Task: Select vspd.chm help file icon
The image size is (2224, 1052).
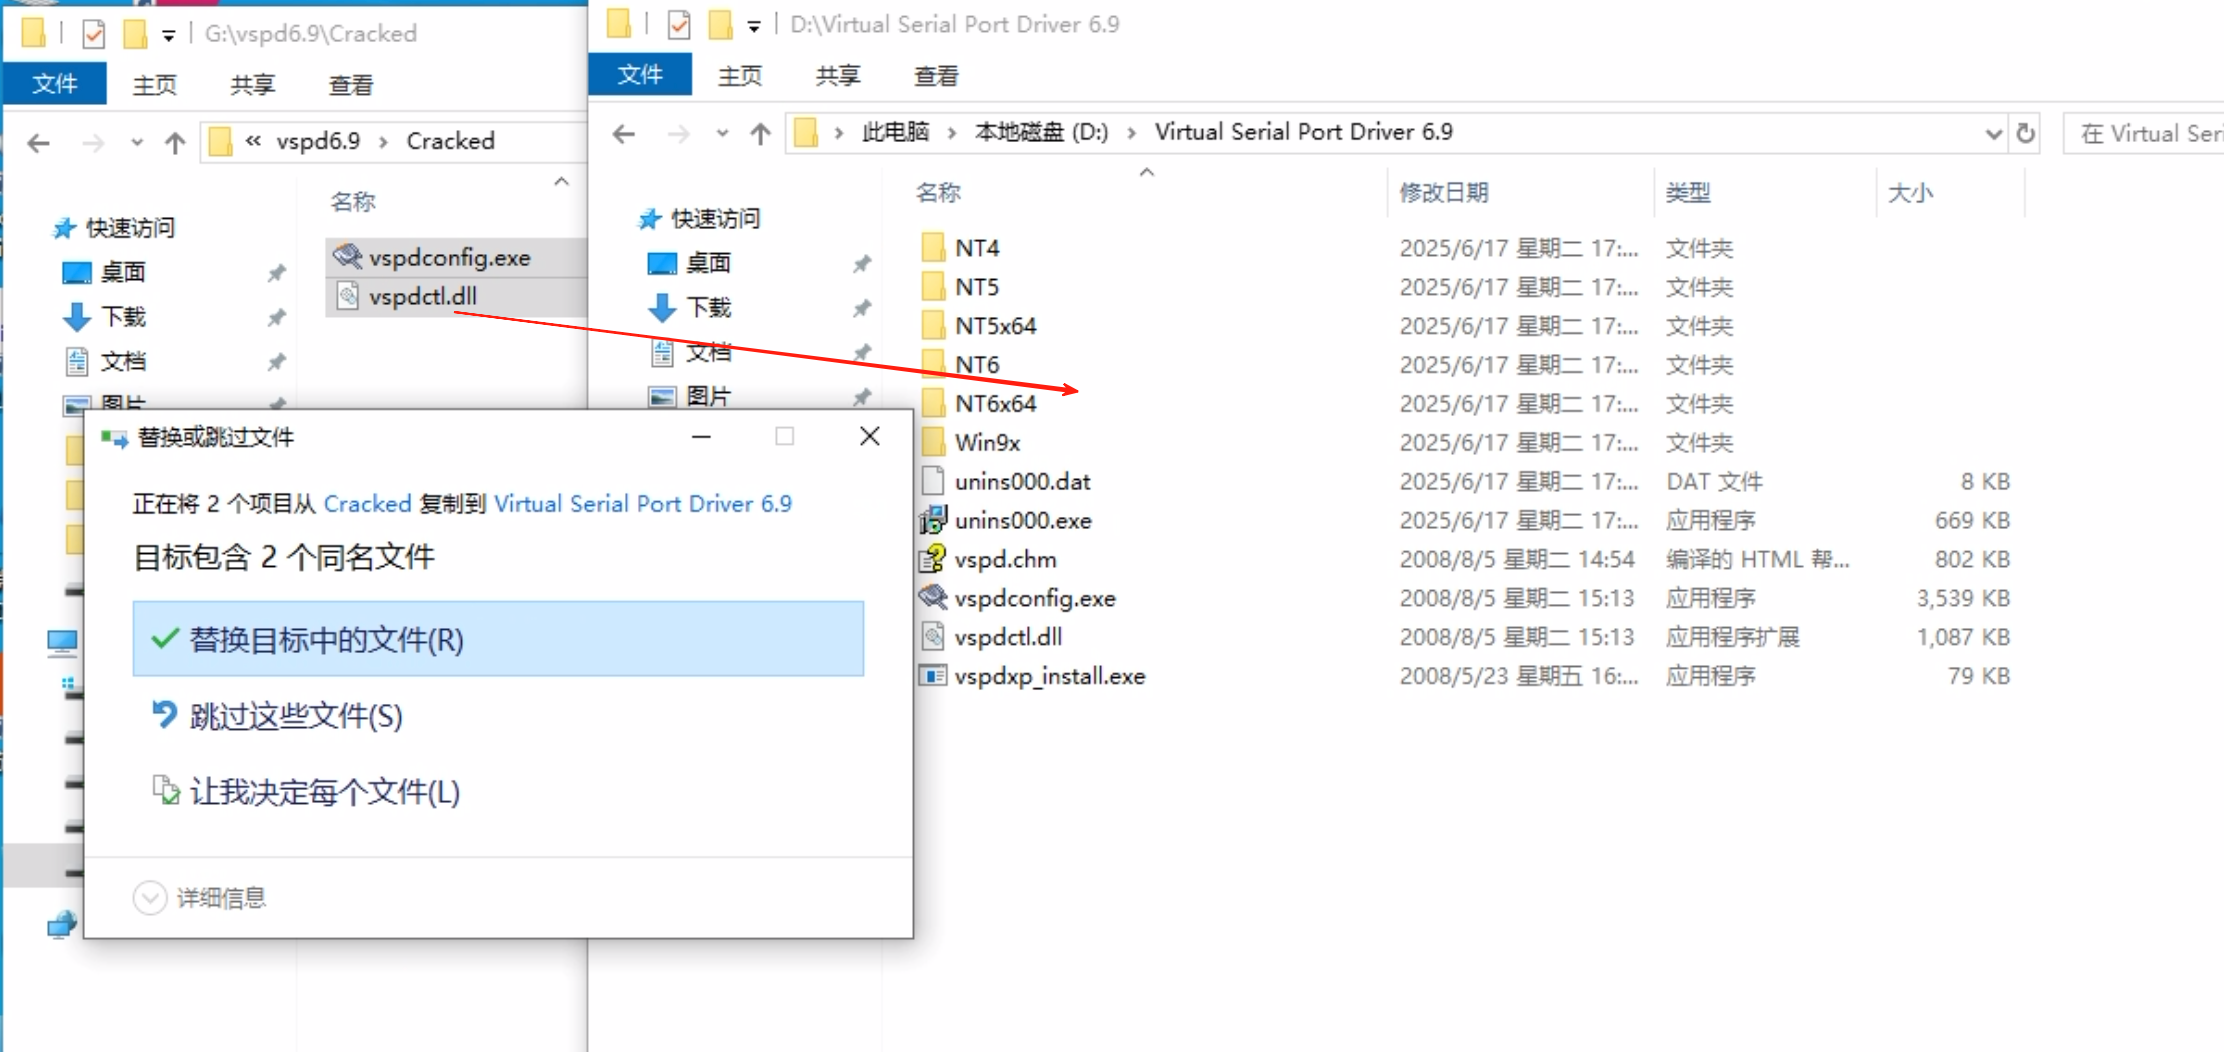Action: coord(933,559)
